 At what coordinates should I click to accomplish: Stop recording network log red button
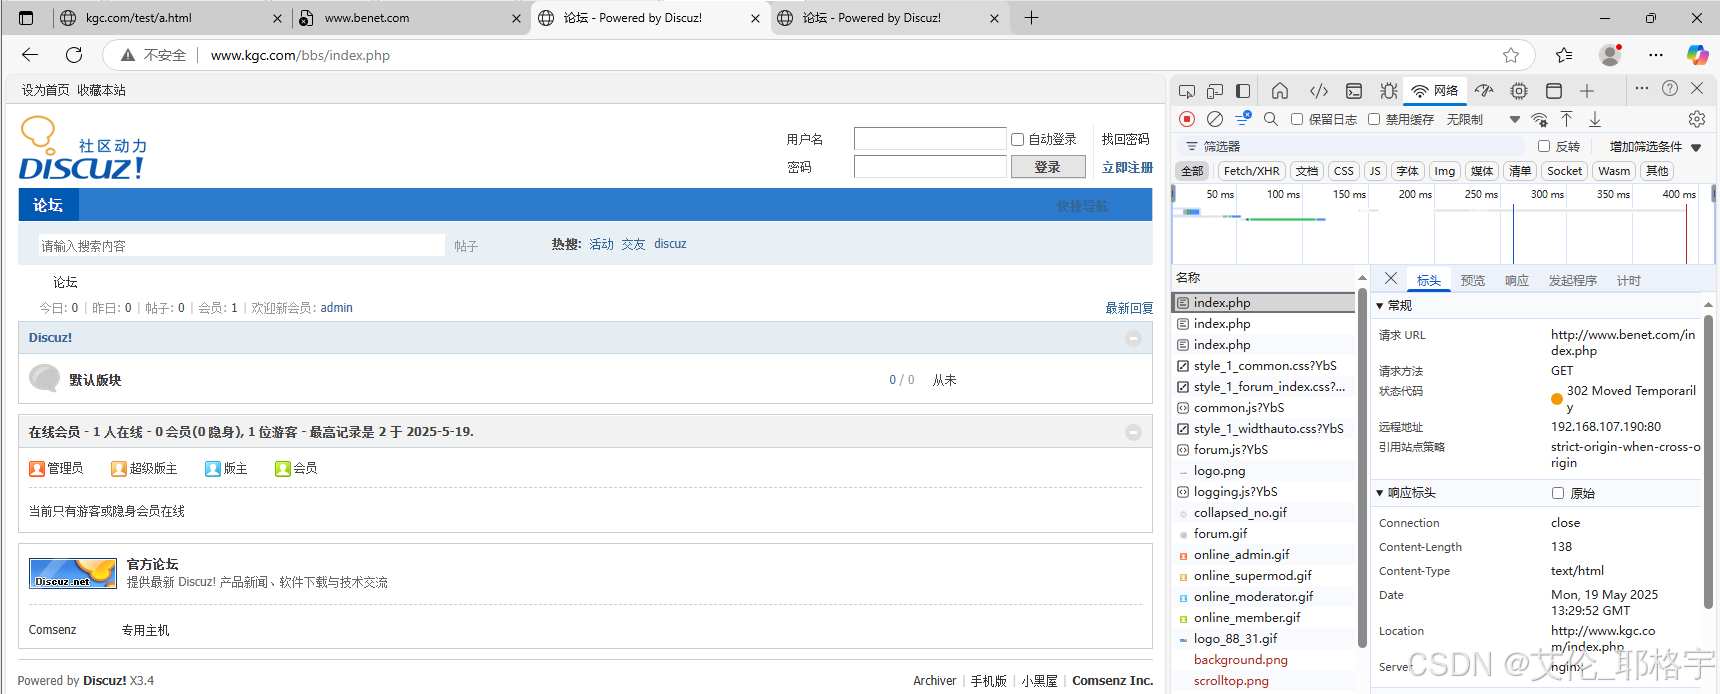(x=1187, y=119)
